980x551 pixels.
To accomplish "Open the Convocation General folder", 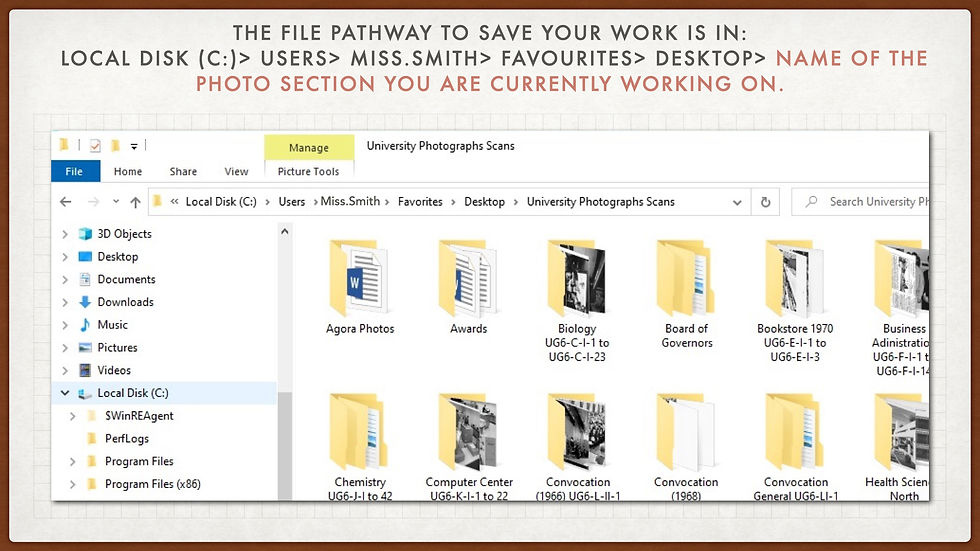I will [796, 447].
